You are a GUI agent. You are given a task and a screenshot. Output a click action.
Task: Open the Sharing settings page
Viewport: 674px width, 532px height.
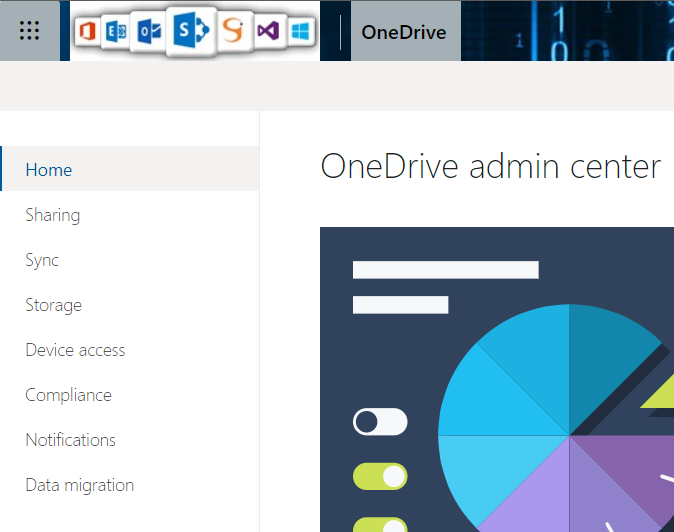53,215
